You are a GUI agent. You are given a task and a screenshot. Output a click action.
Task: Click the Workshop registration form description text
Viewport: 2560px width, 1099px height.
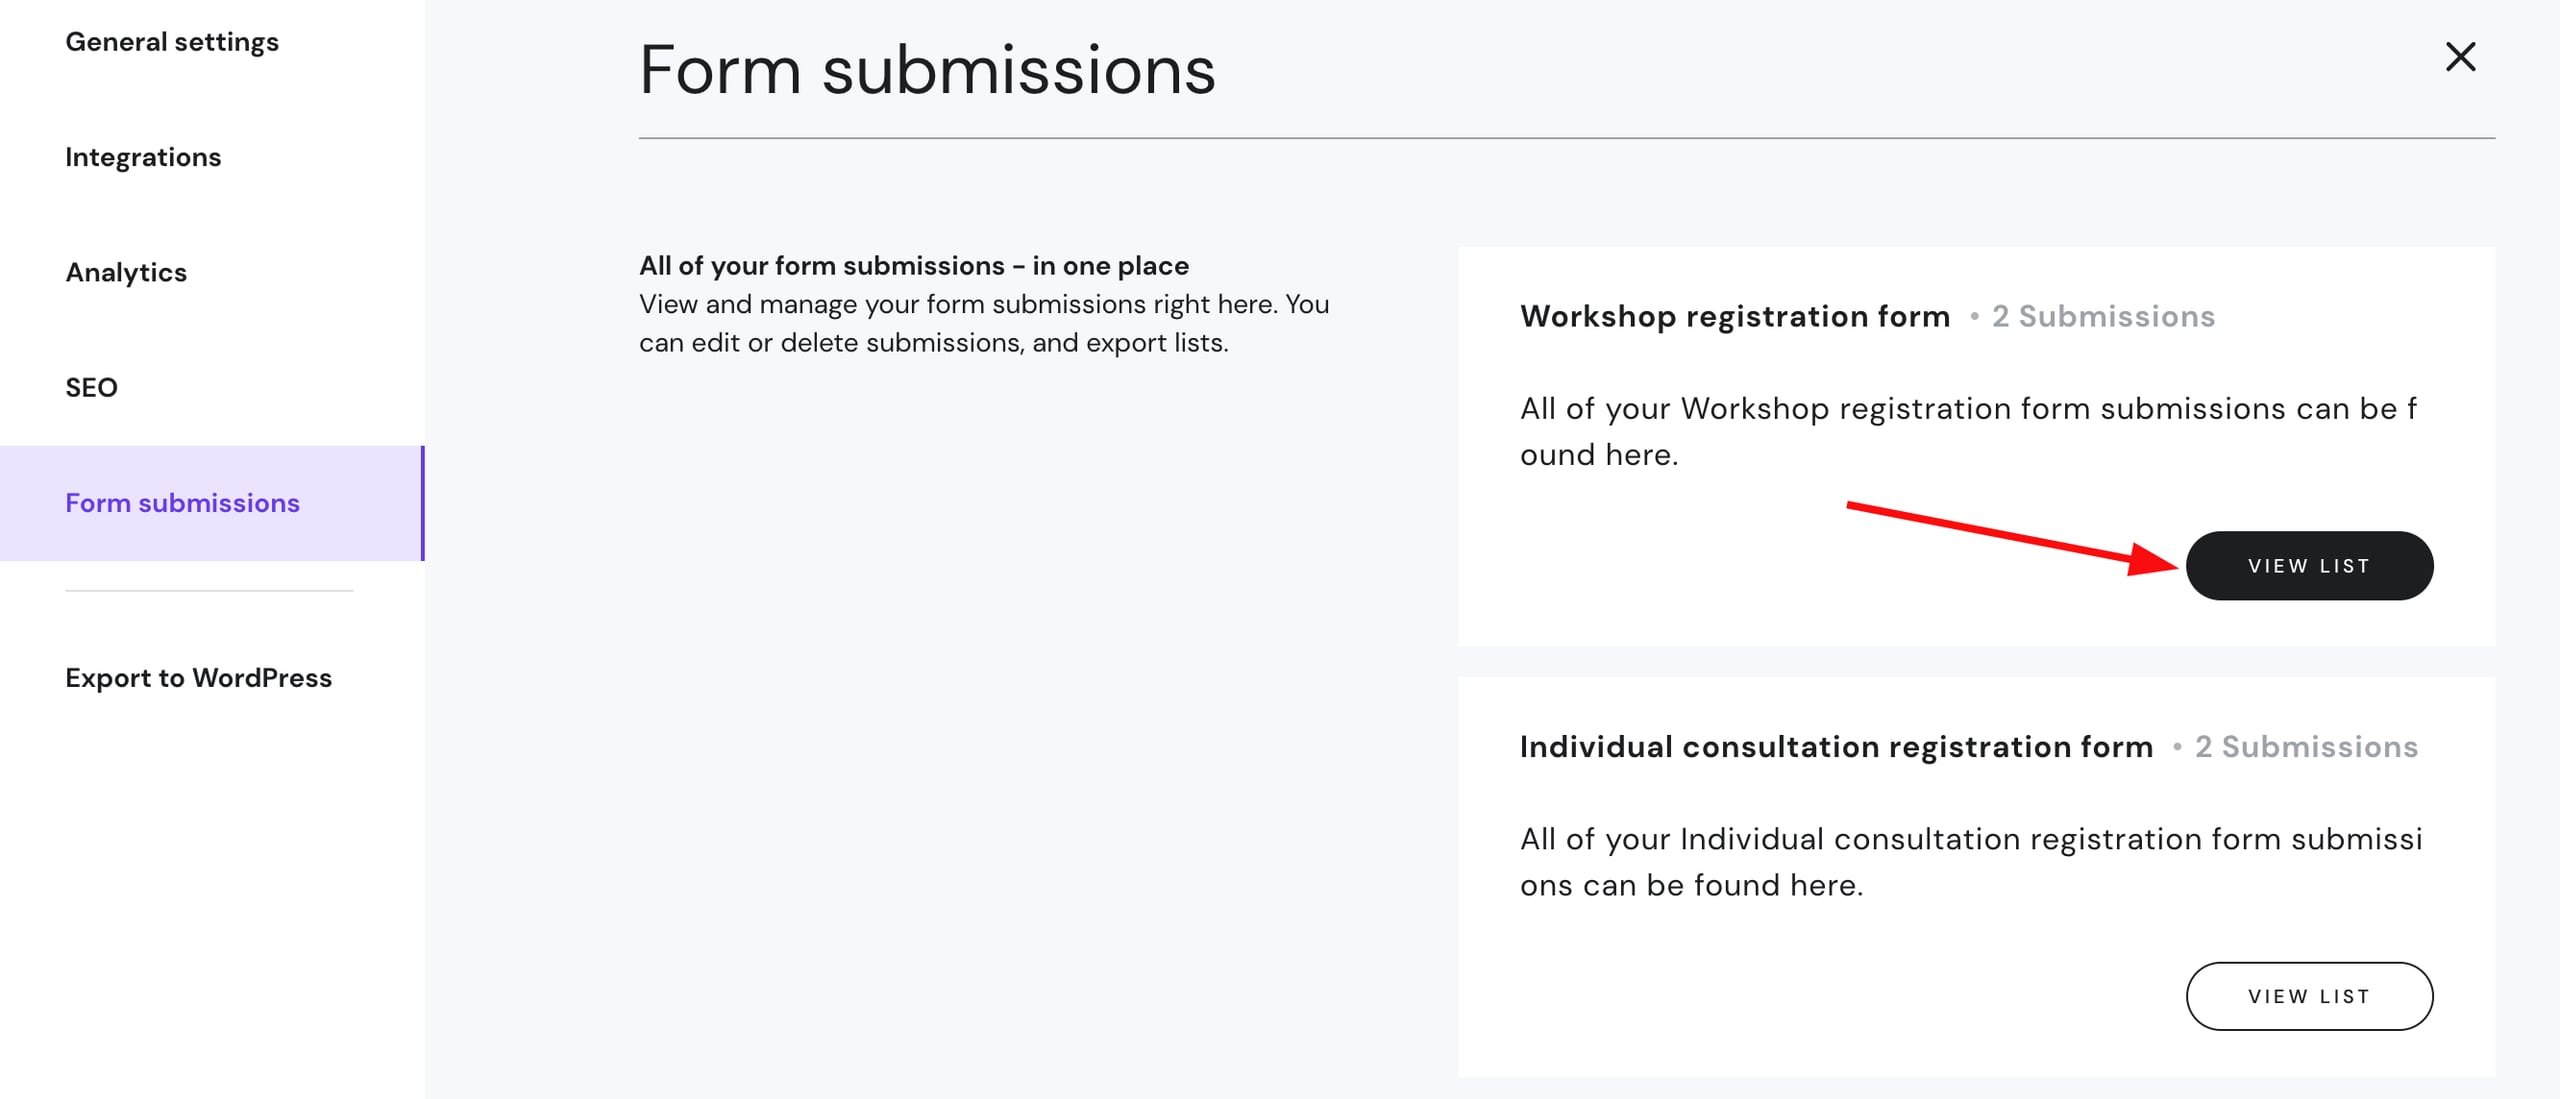tap(1968, 431)
